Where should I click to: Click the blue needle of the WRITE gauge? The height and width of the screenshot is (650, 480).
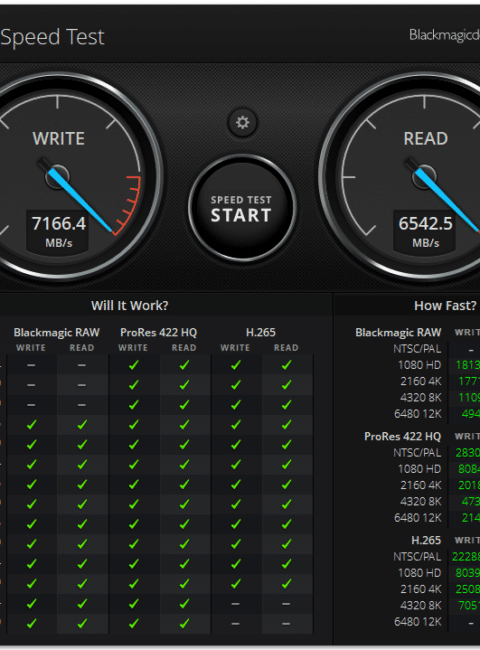tap(79, 199)
